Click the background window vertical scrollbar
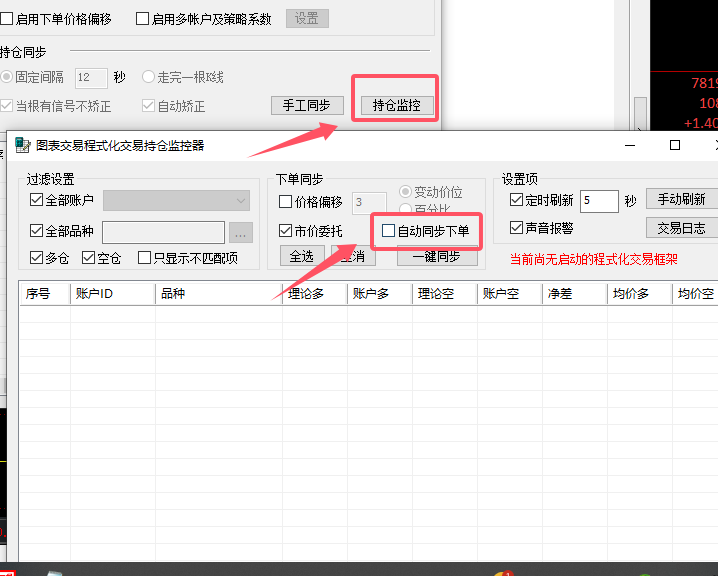This screenshot has height=576, width=718. click(x=640, y=113)
